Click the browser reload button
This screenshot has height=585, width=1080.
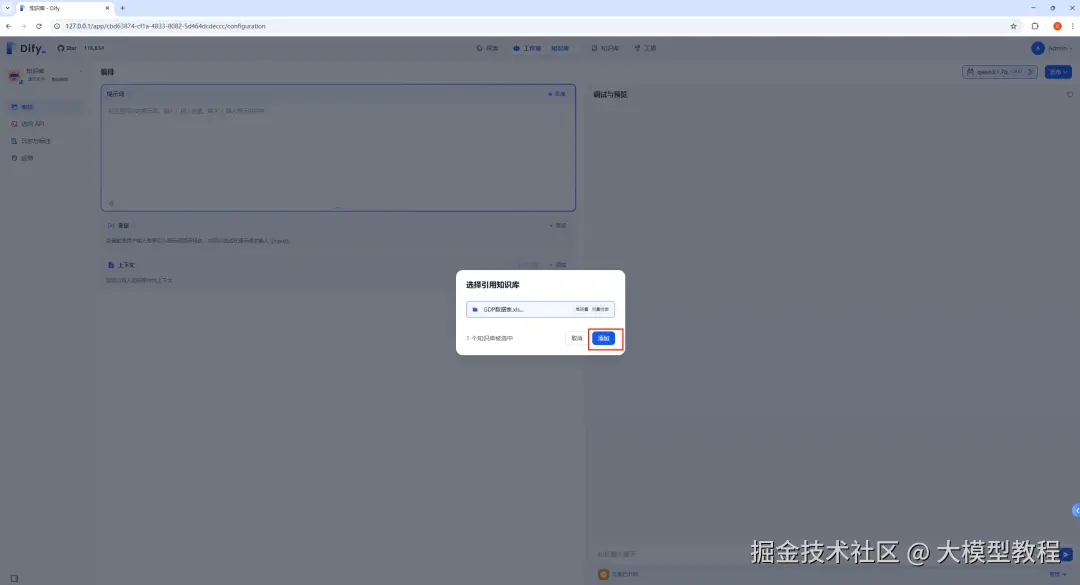(39, 26)
